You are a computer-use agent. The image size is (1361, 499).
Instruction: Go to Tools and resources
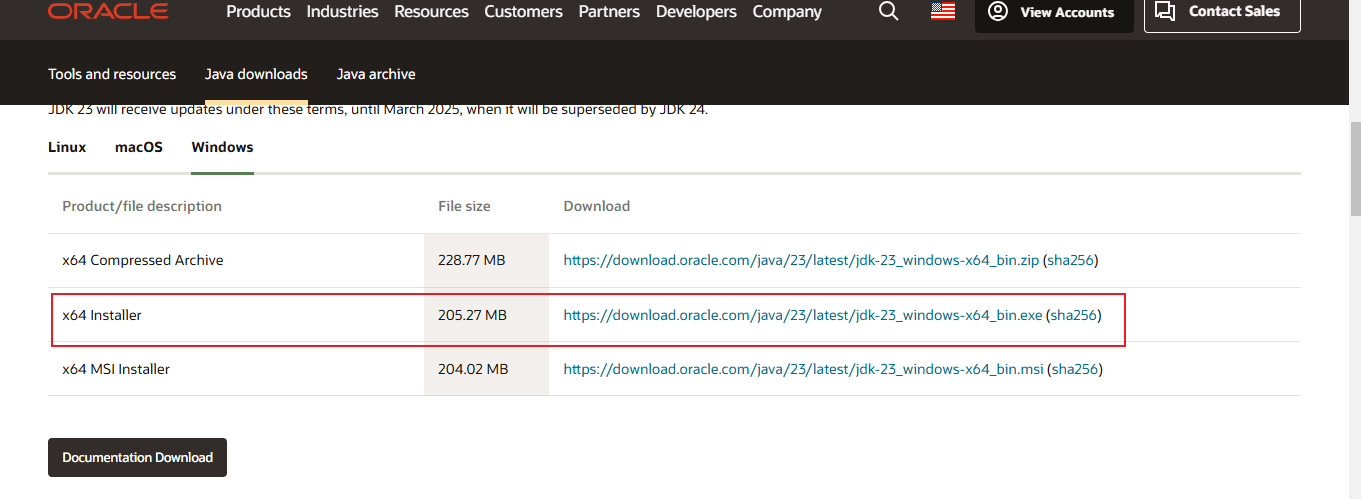[112, 74]
